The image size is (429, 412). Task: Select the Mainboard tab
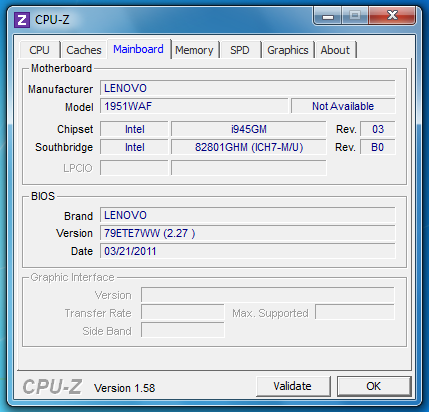click(x=138, y=49)
